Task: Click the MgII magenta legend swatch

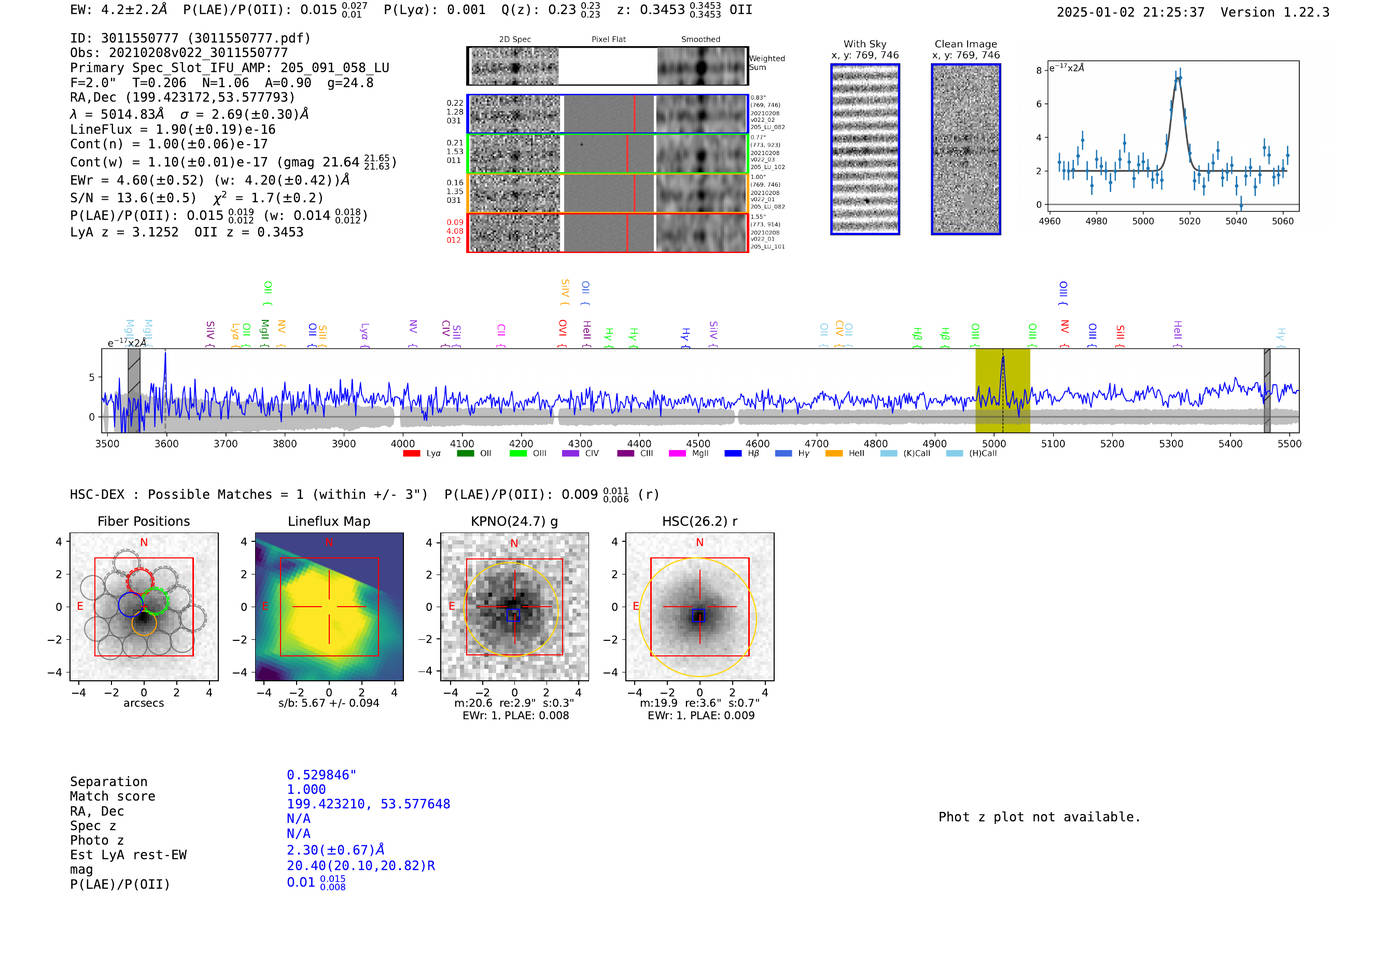Action: 677,454
